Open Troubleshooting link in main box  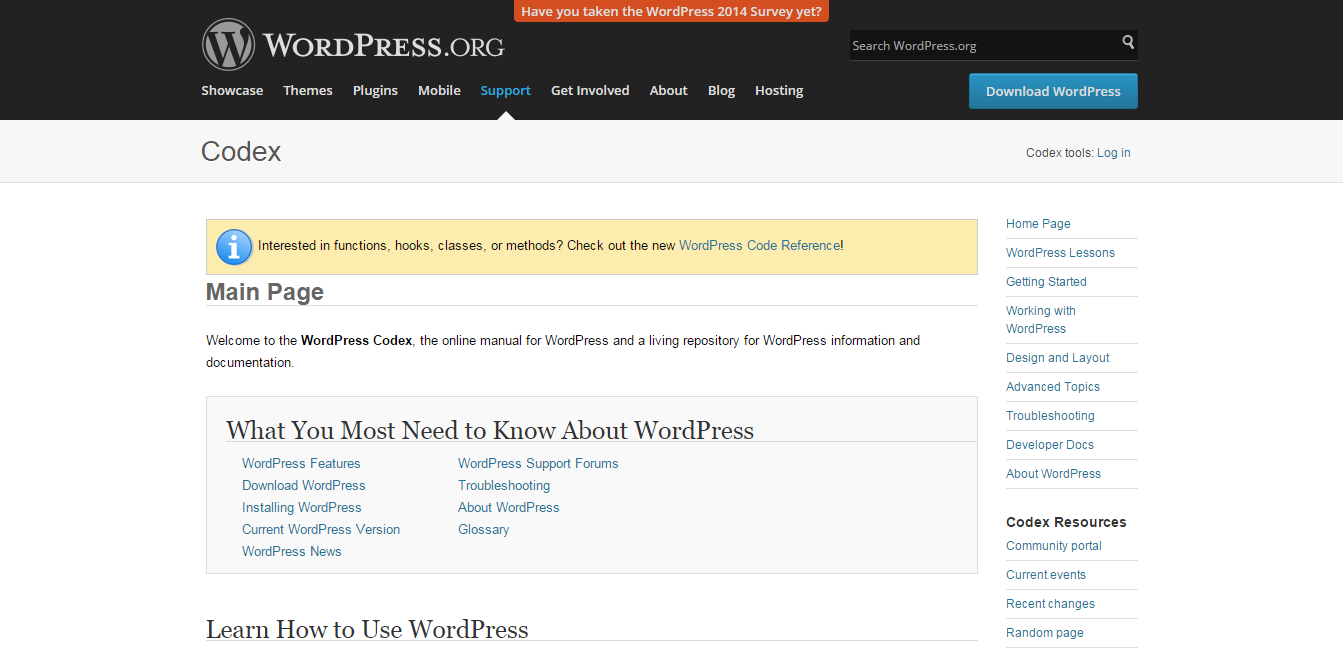pyautogui.click(x=504, y=485)
